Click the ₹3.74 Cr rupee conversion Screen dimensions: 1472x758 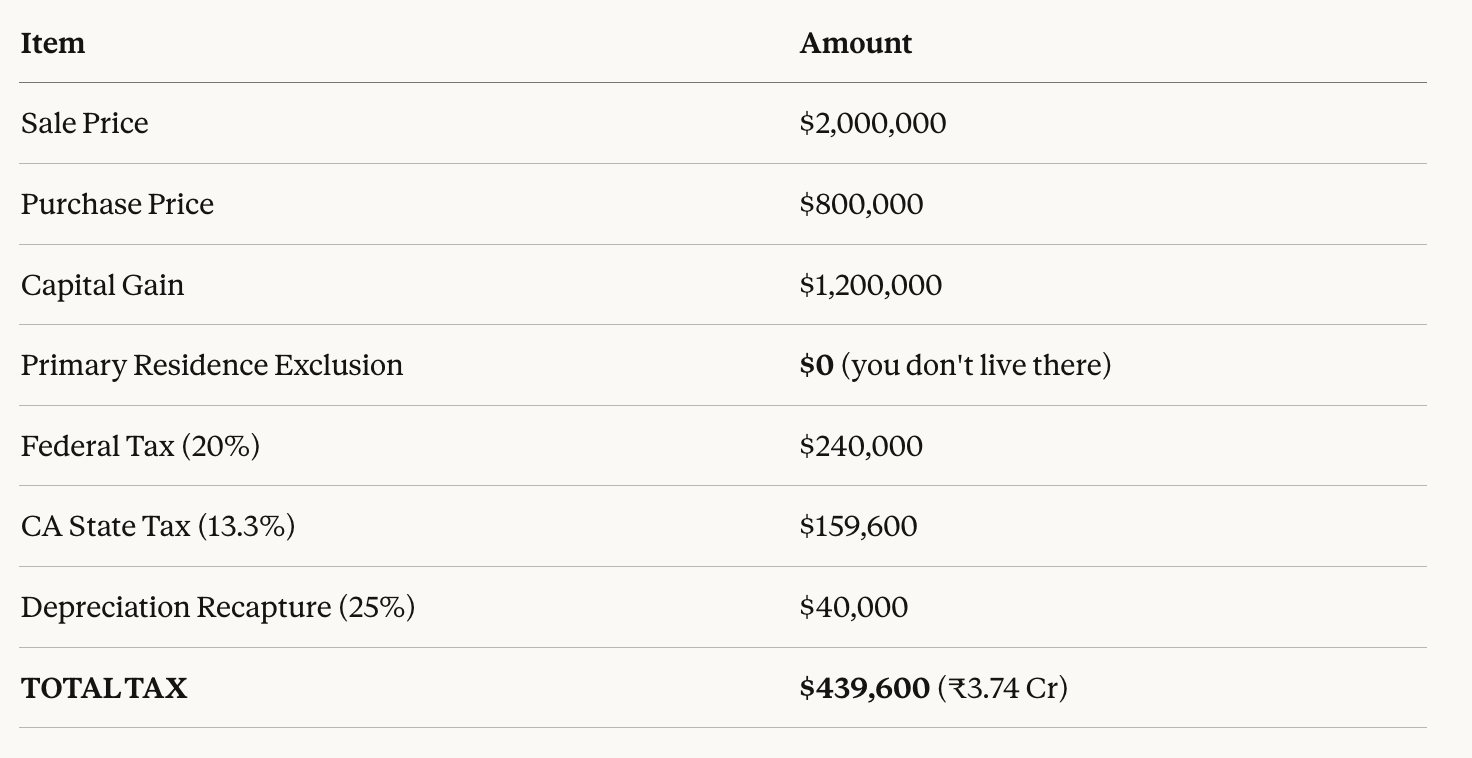tap(1003, 688)
